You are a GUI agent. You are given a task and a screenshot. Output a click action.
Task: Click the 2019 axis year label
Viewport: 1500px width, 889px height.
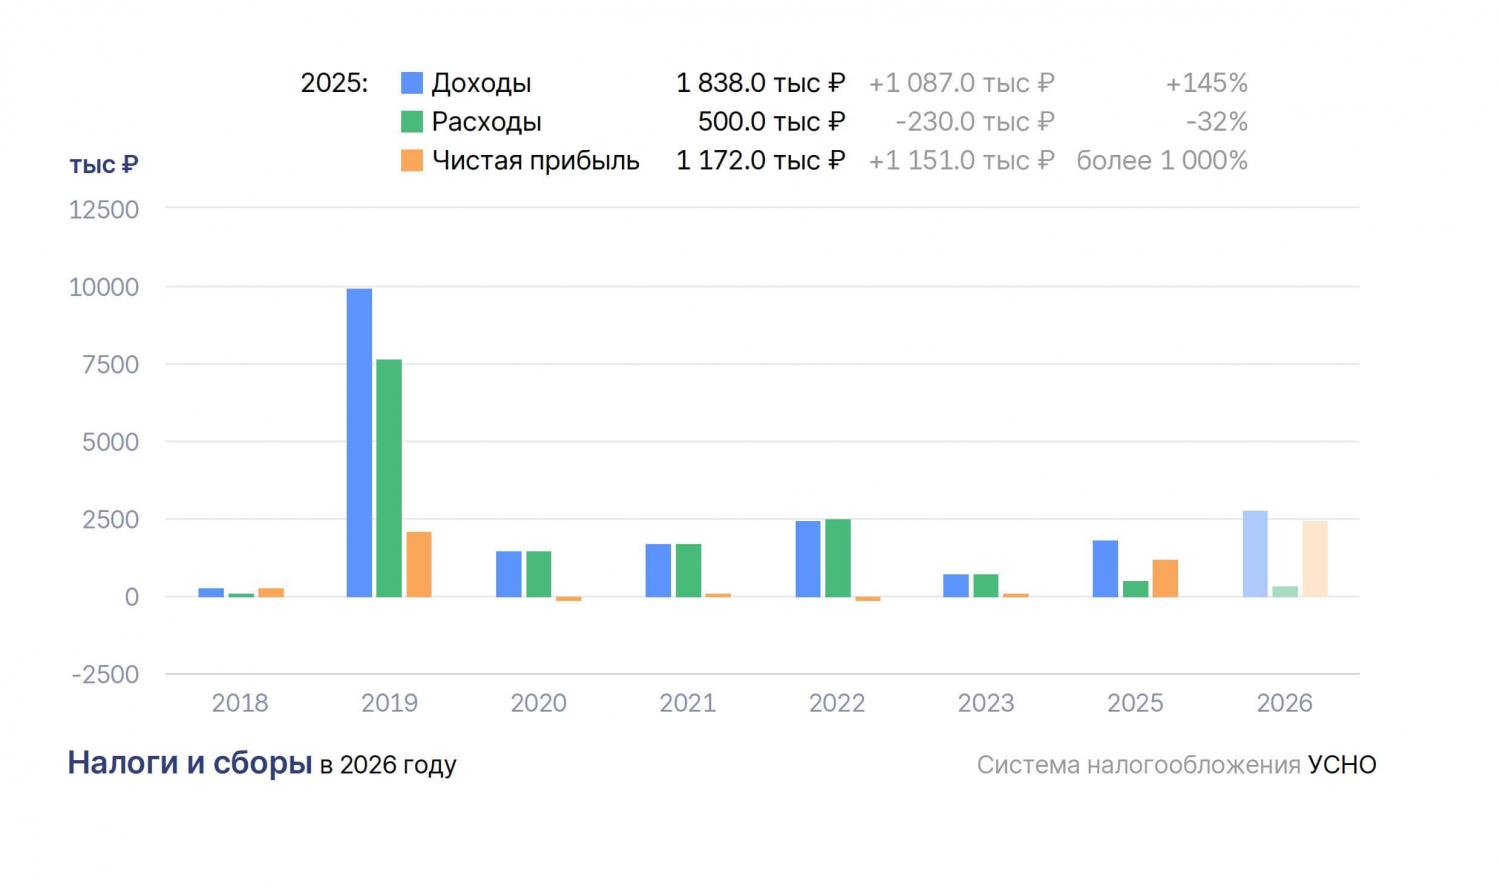[389, 703]
